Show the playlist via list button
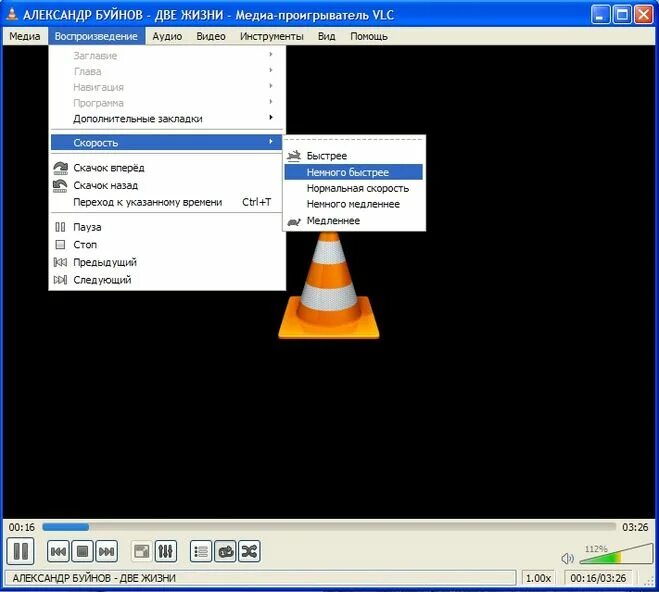Screen dimensions: 659x592 pyautogui.click(x=200, y=551)
